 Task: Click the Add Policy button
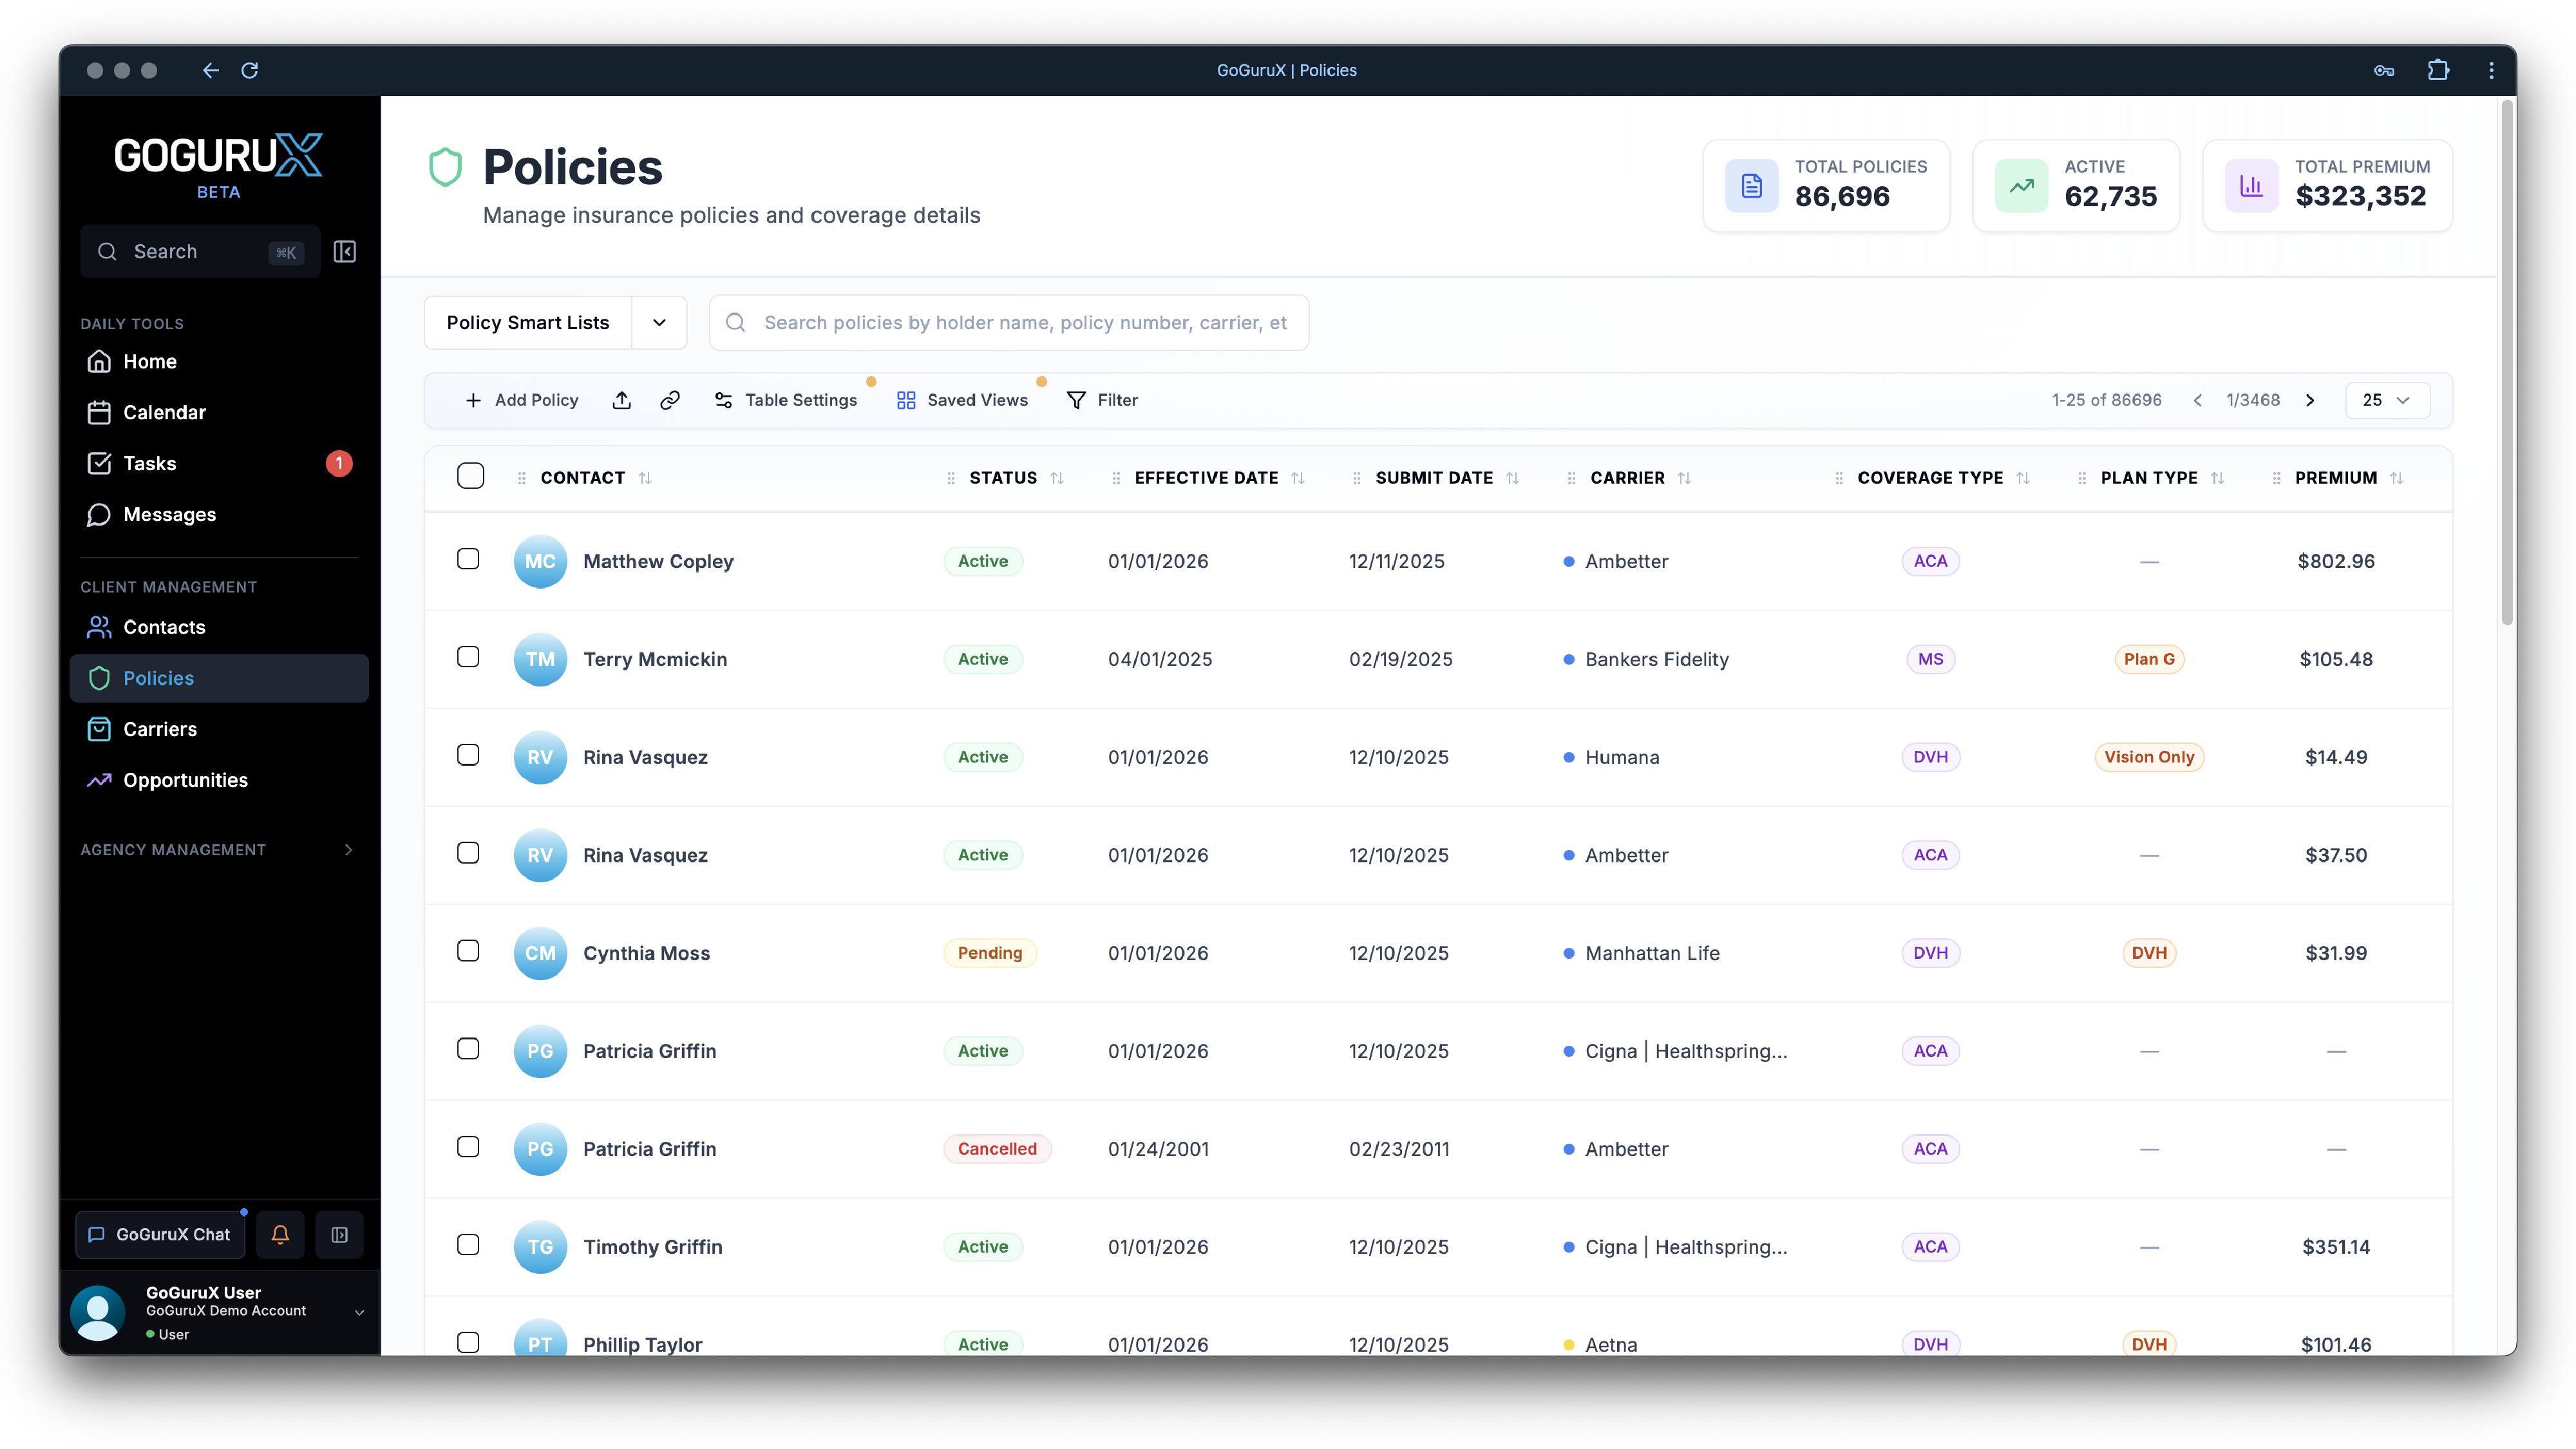click(522, 400)
